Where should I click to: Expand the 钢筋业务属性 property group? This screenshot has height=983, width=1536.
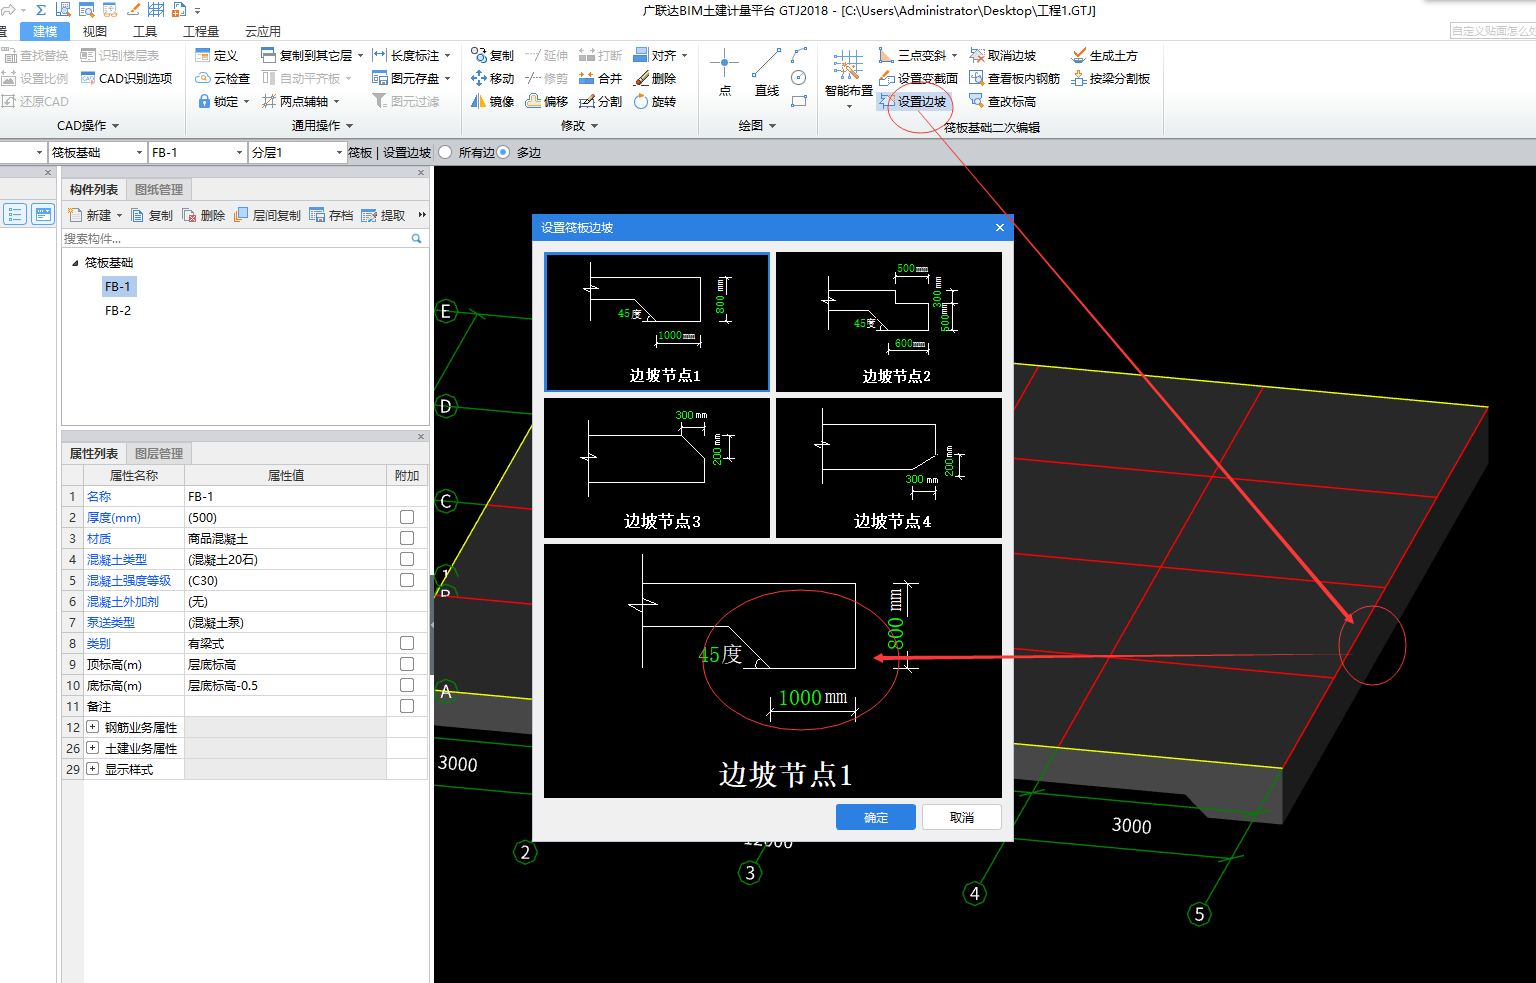(92, 727)
